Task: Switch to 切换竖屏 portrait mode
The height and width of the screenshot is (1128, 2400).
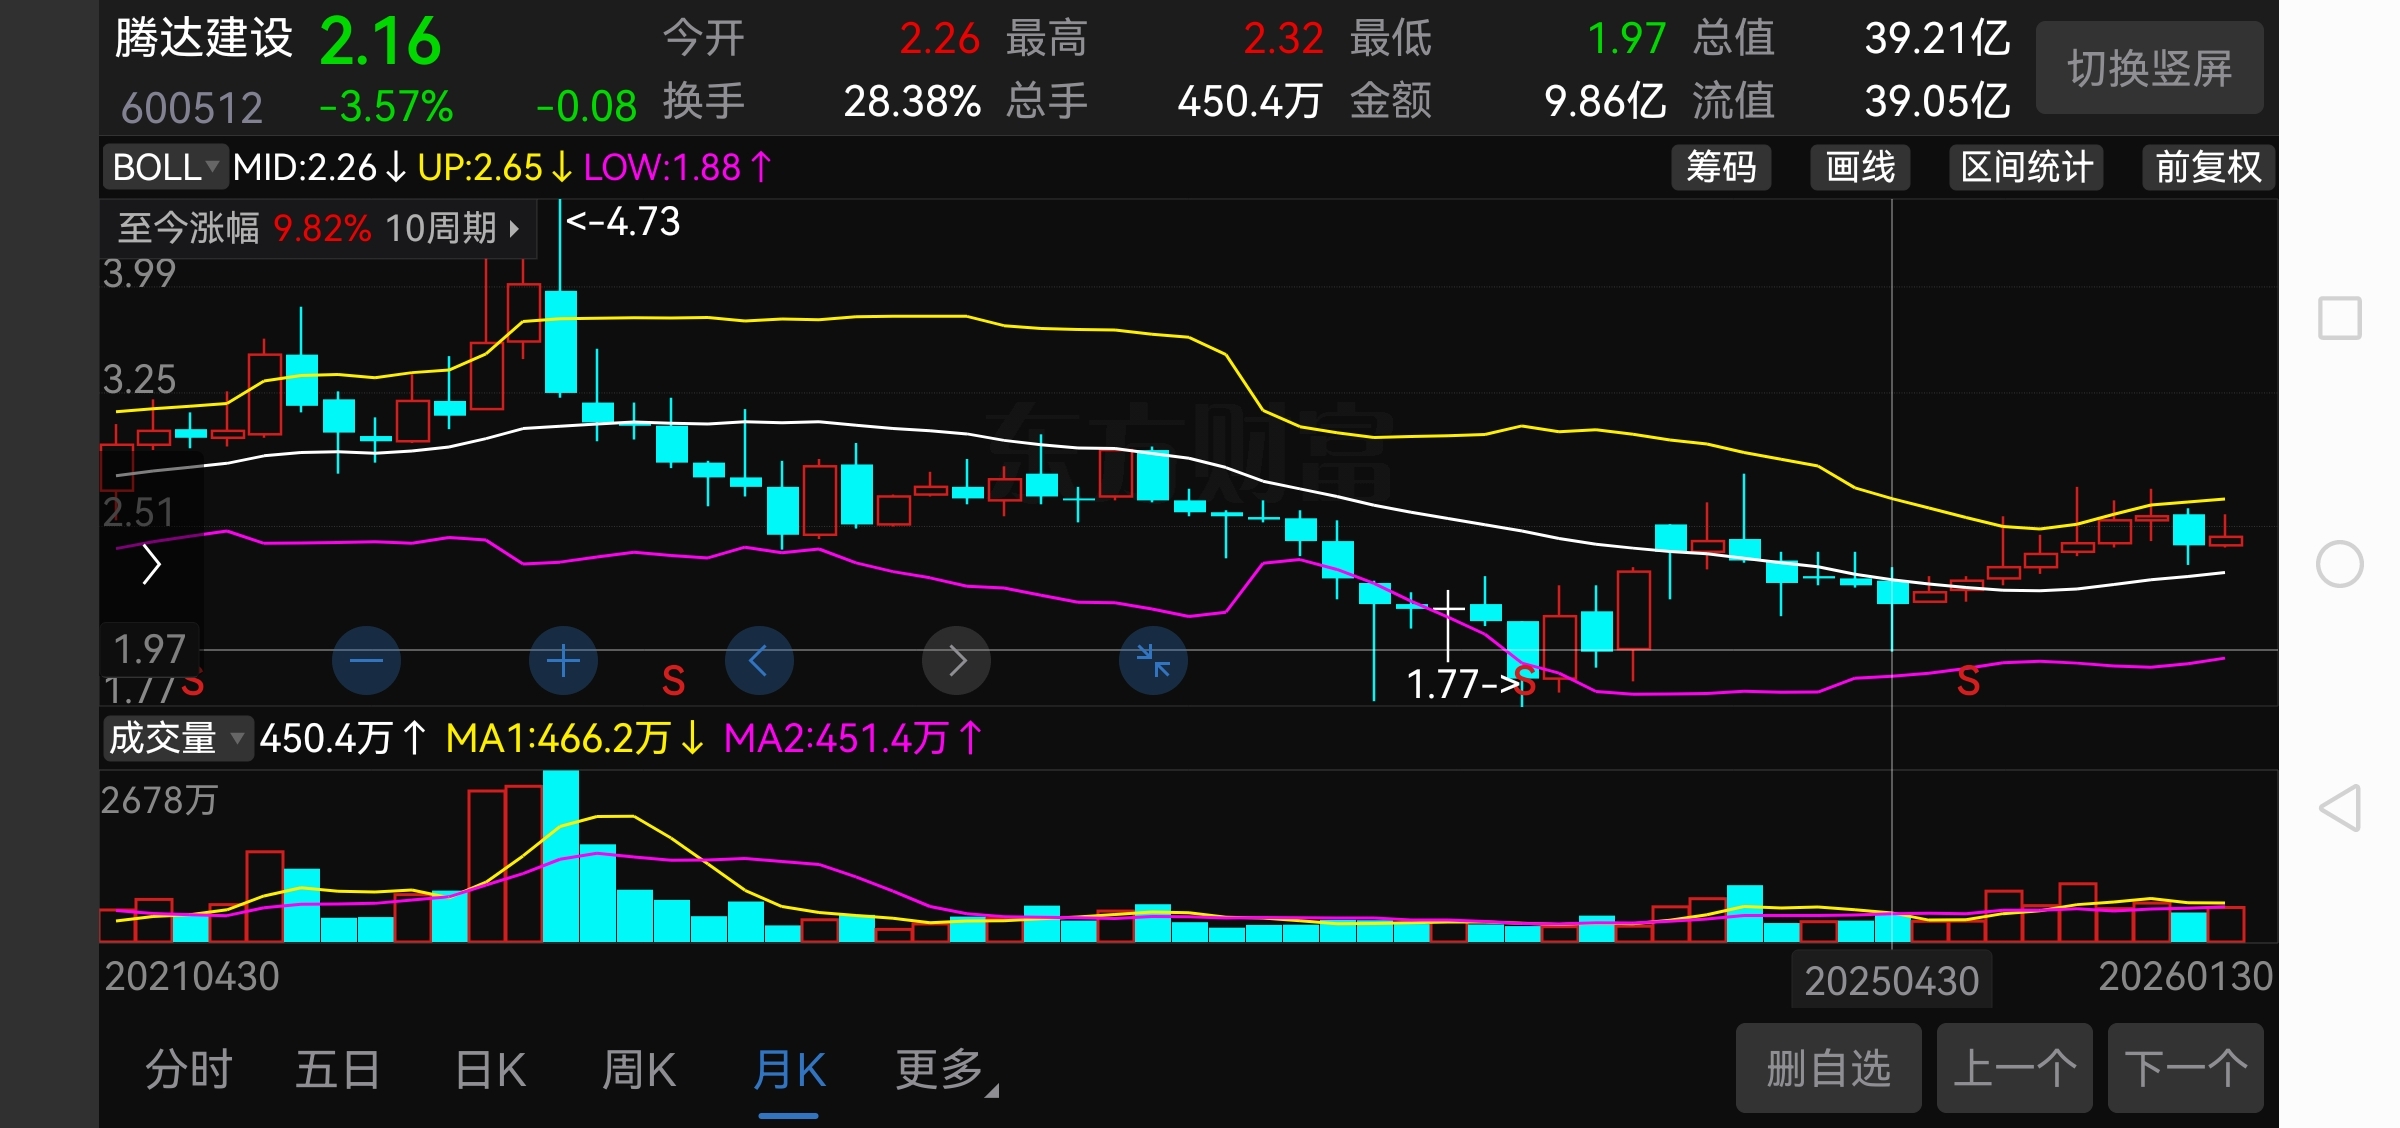Action: coord(2149,68)
